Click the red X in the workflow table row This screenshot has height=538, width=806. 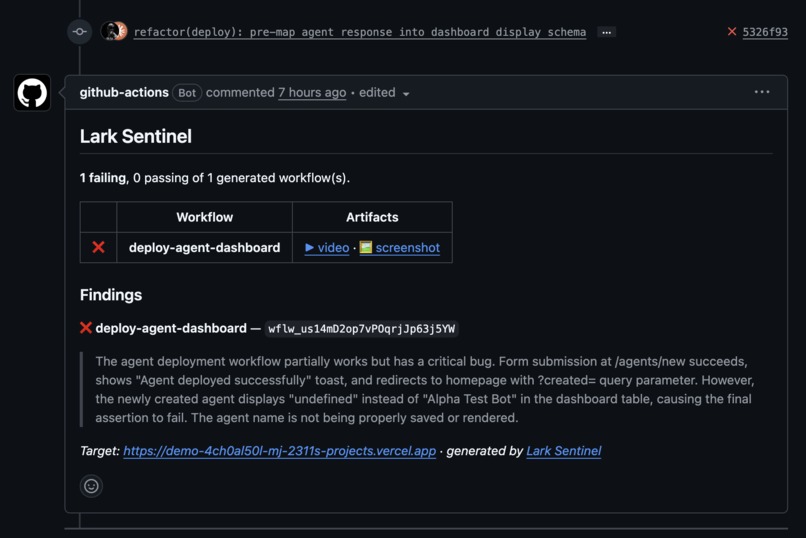click(98, 247)
